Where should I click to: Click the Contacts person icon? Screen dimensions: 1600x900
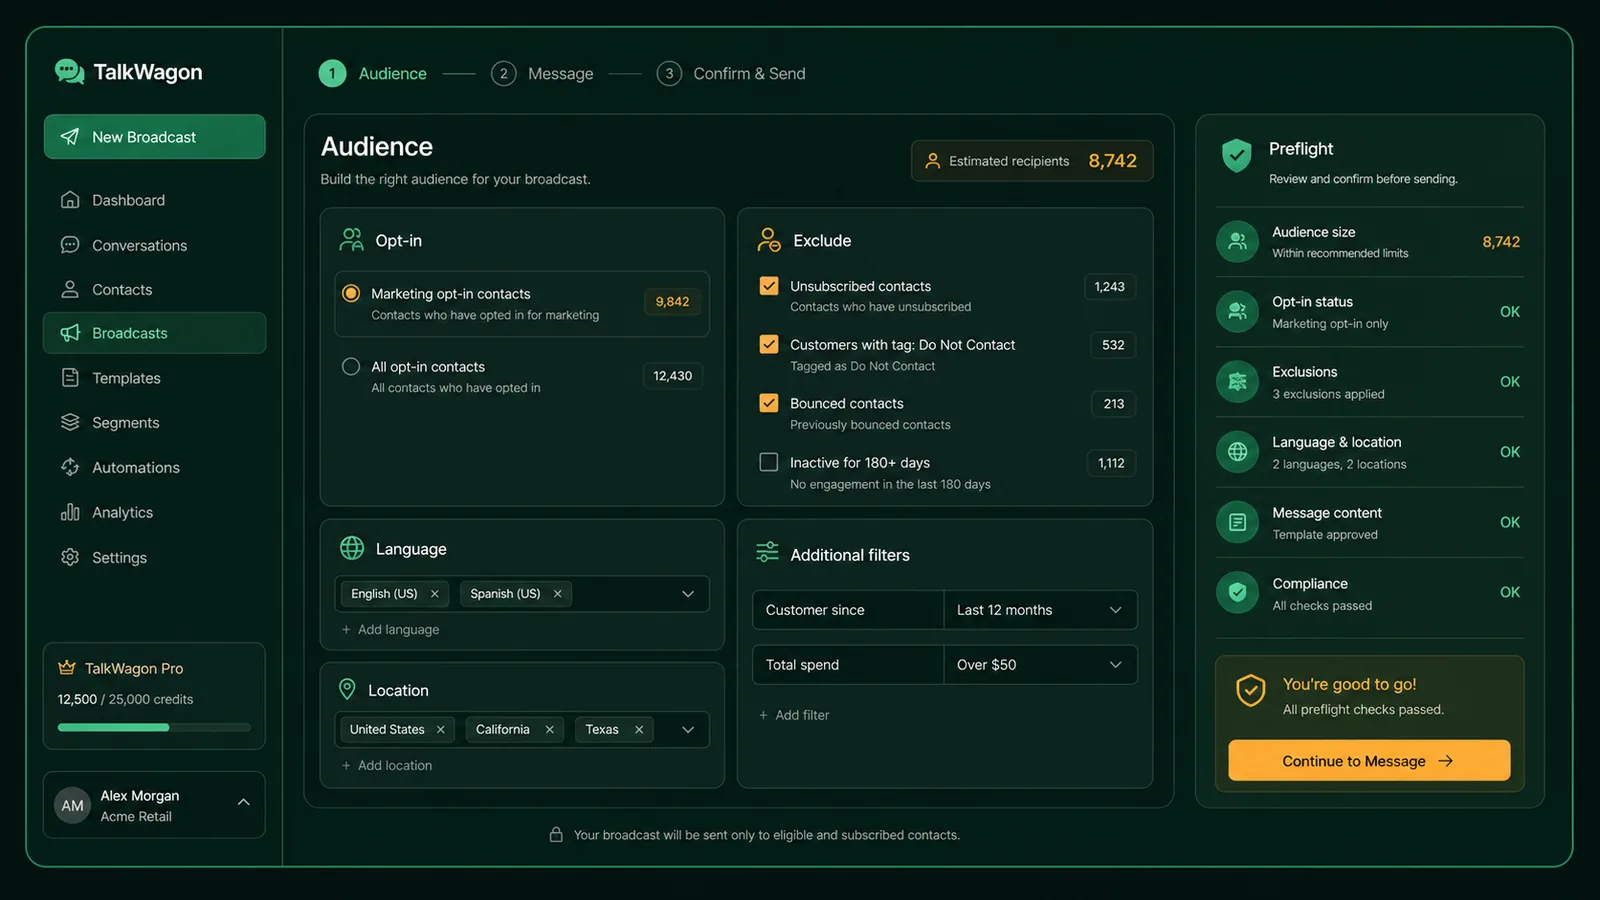70,289
